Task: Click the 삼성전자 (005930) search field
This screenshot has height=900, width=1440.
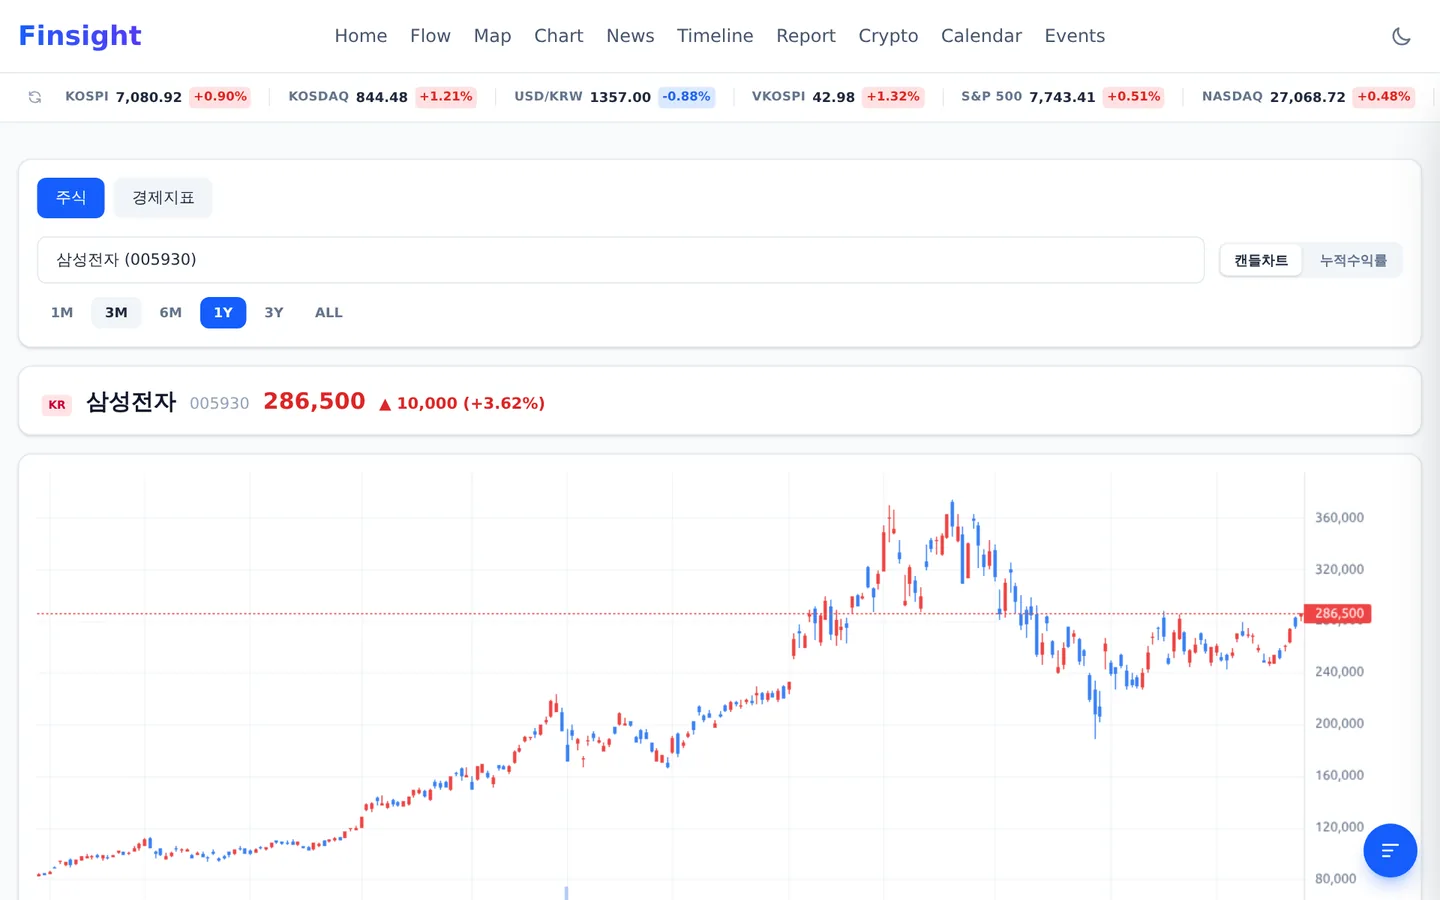Action: [620, 260]
